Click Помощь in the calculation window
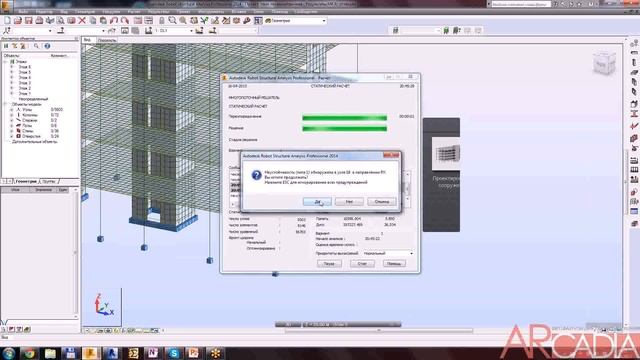The width and height of the screenshot is (640, 360). coord(394,264)
